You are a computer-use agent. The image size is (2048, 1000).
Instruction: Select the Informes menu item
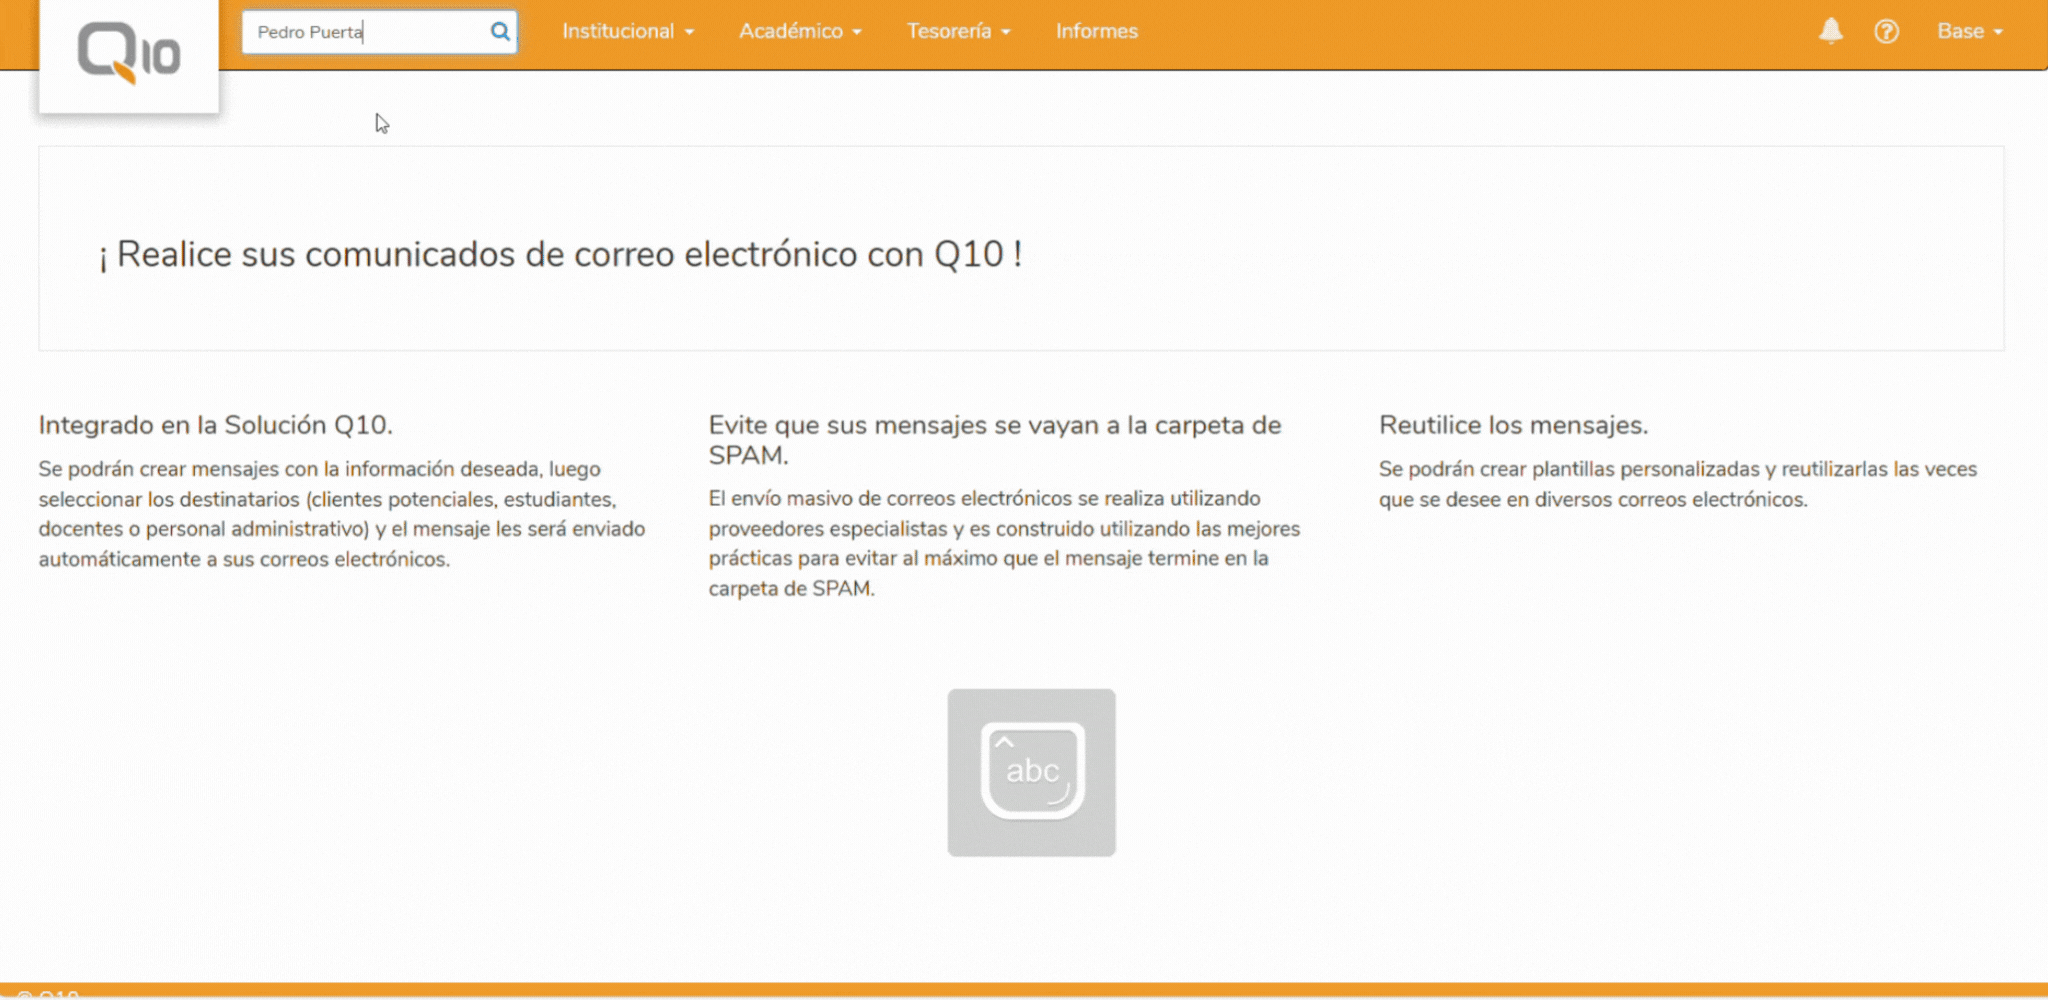[1096, 31]
